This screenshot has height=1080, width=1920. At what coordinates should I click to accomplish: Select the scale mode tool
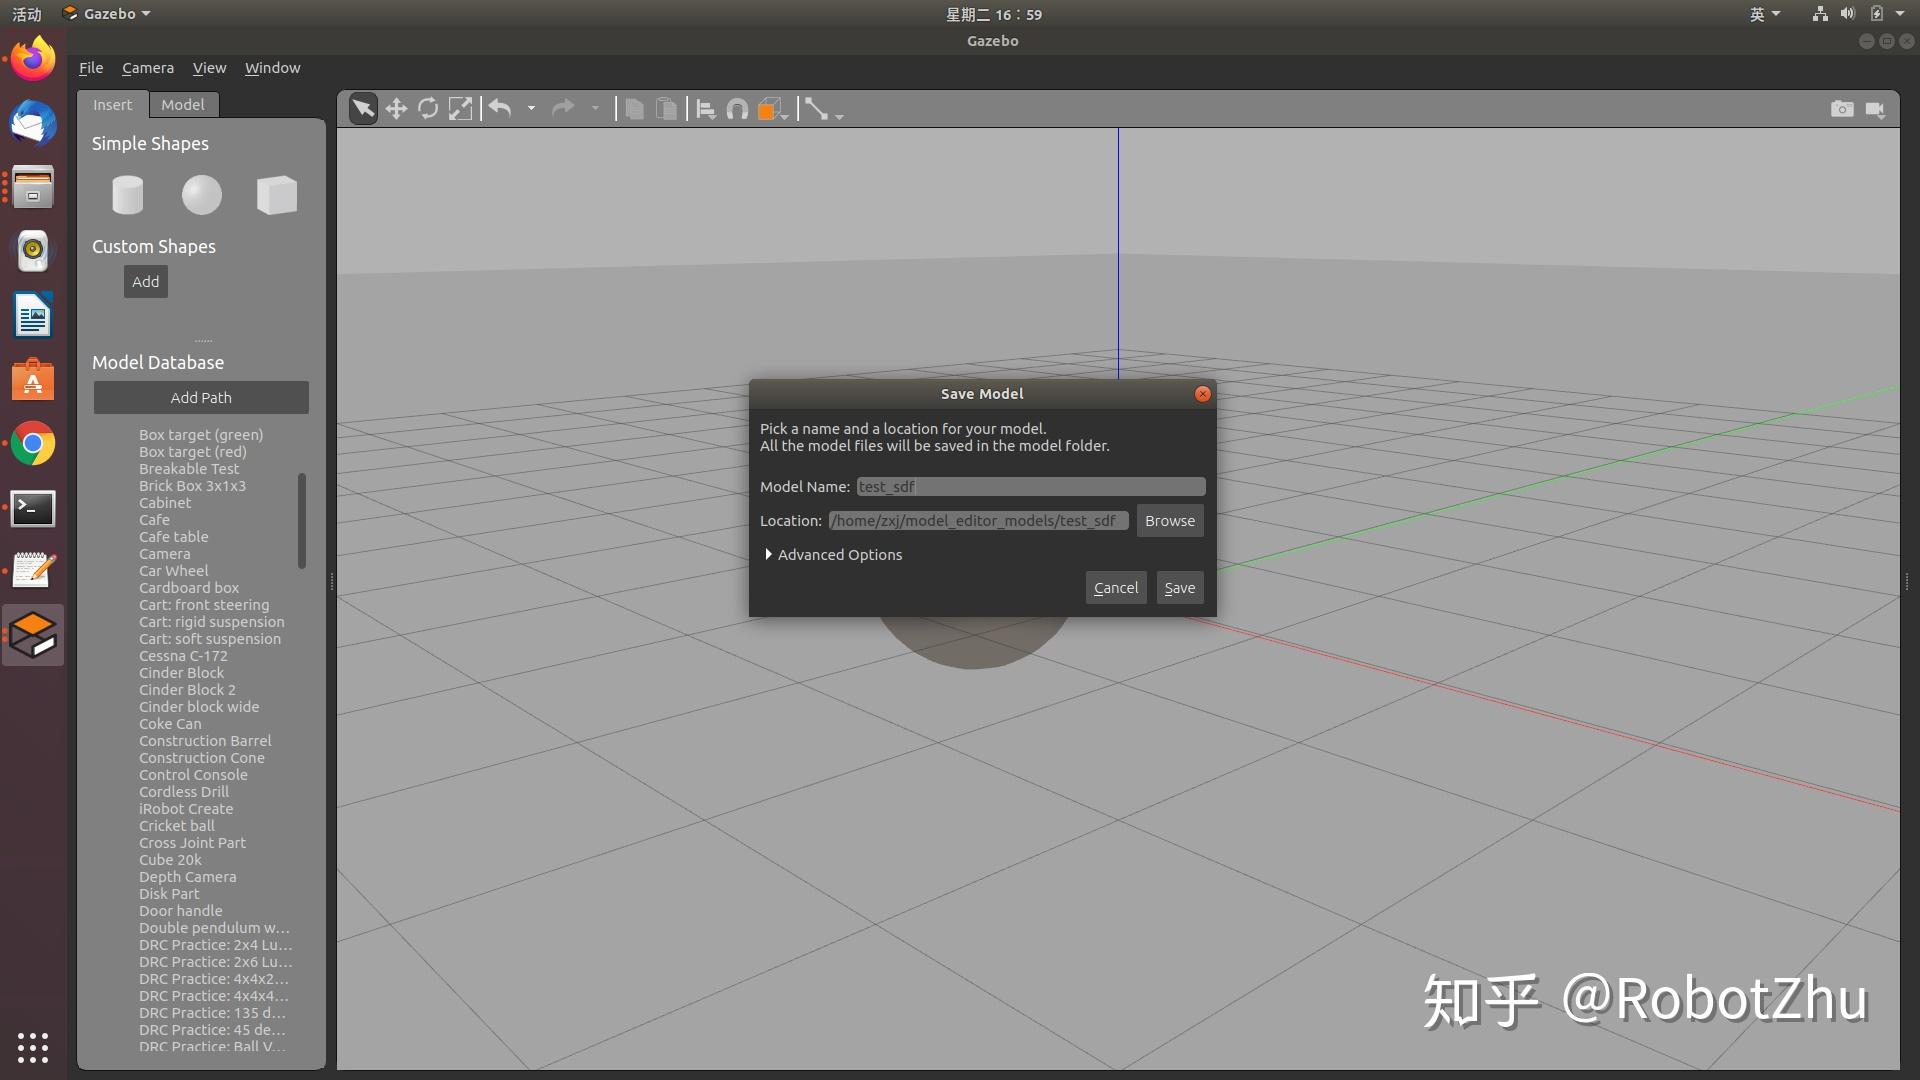460,109
